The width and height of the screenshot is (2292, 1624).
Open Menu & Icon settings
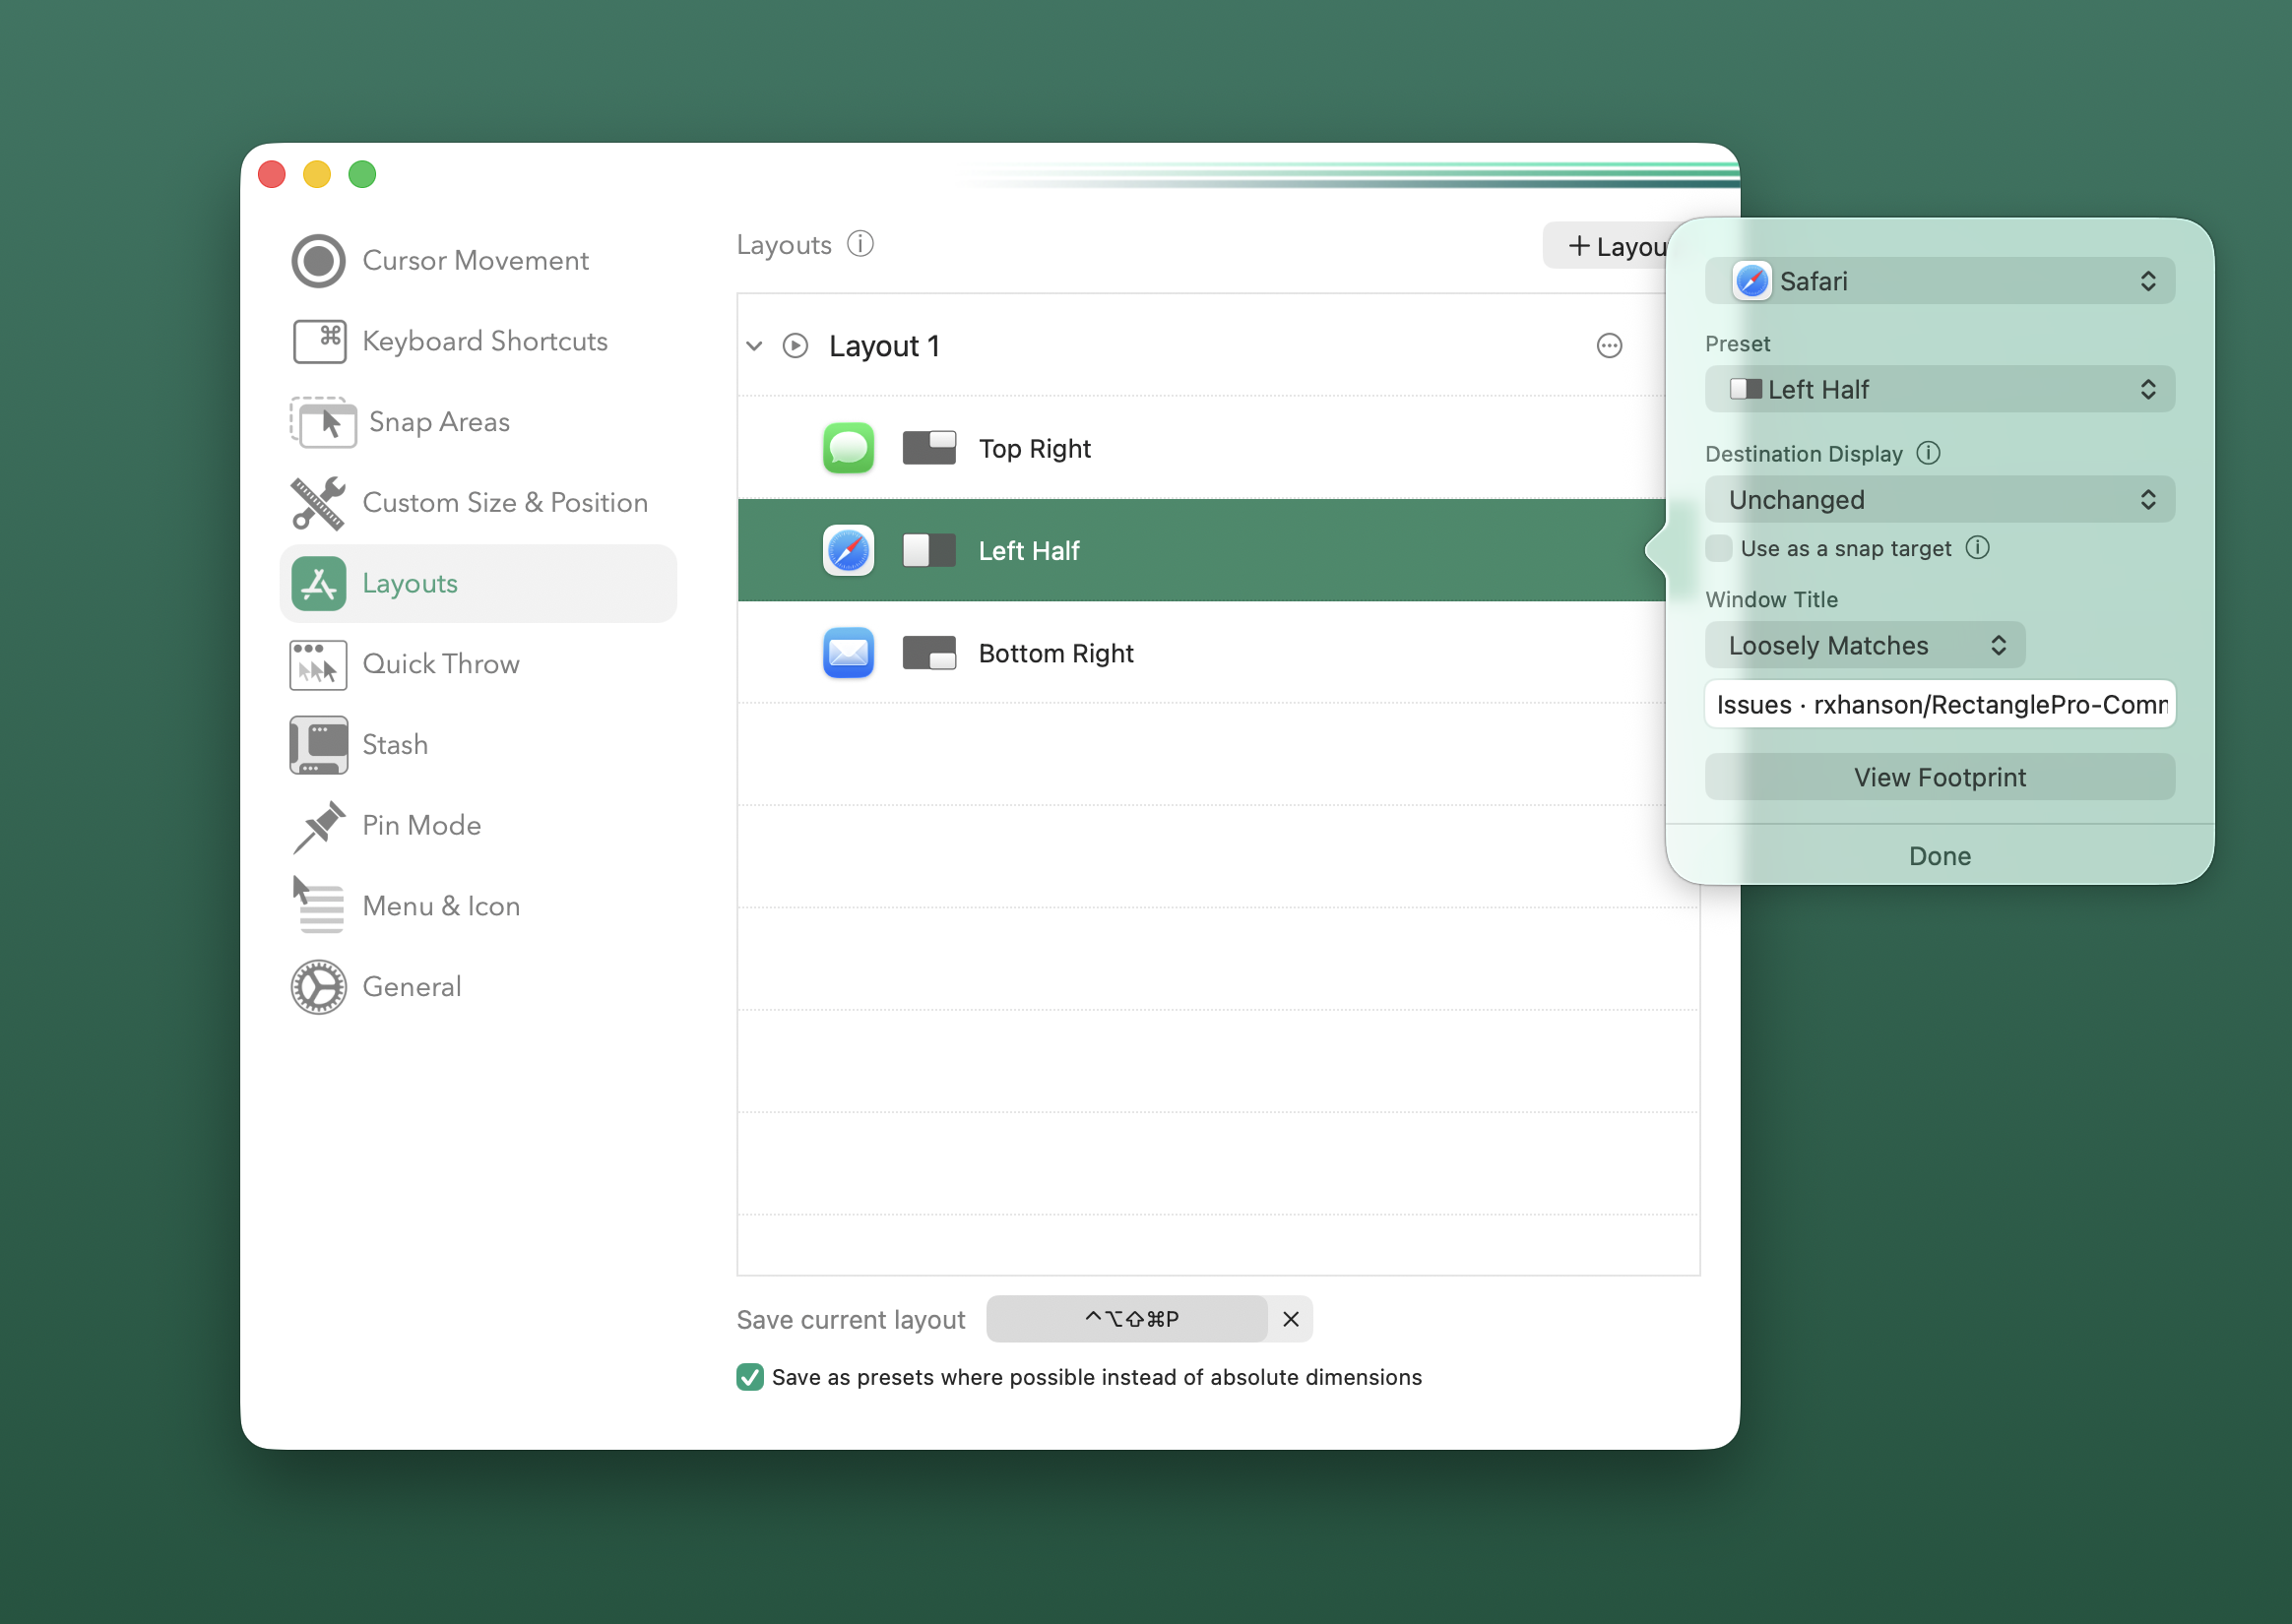click(478, 907)
